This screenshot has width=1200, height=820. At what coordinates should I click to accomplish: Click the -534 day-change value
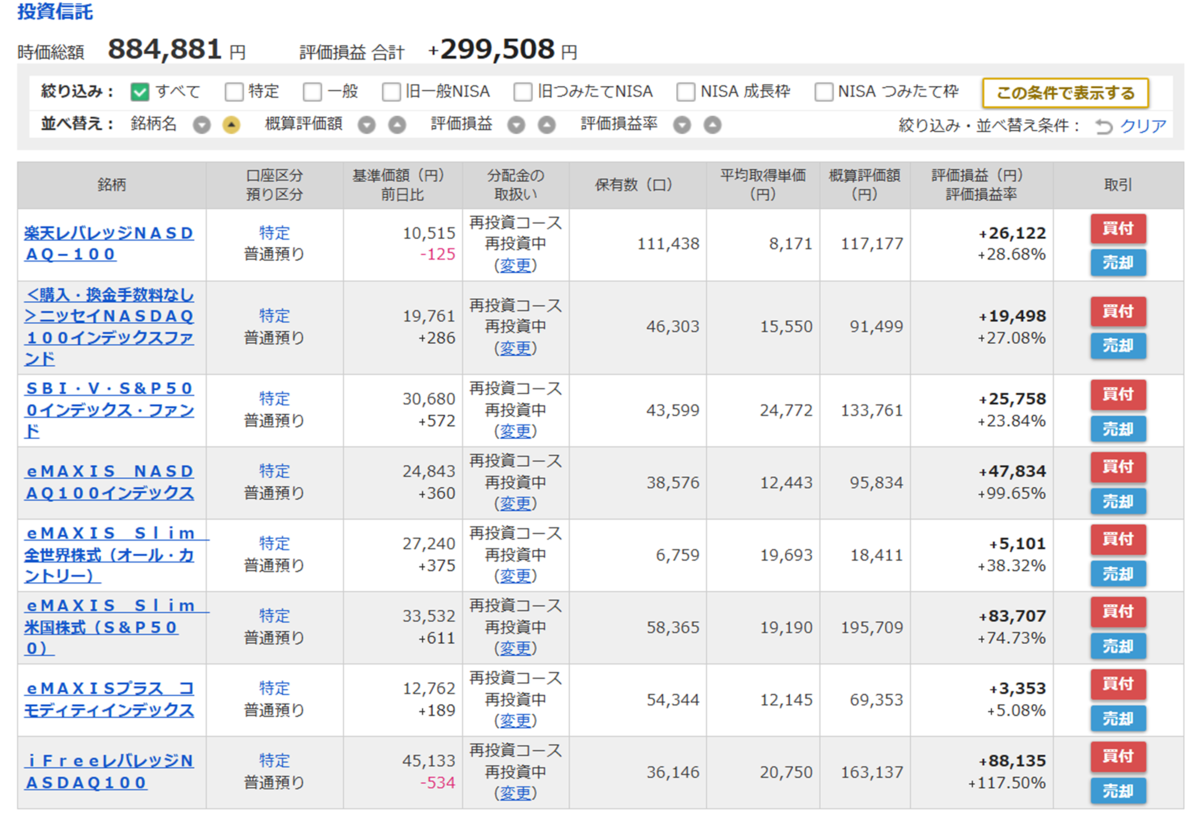coord(438,782)
